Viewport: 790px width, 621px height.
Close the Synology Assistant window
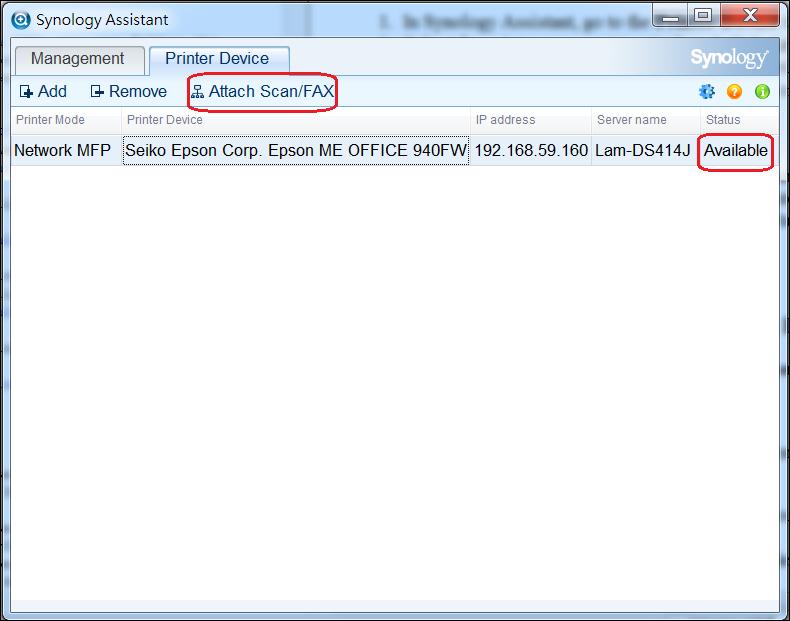click(750, 16)
